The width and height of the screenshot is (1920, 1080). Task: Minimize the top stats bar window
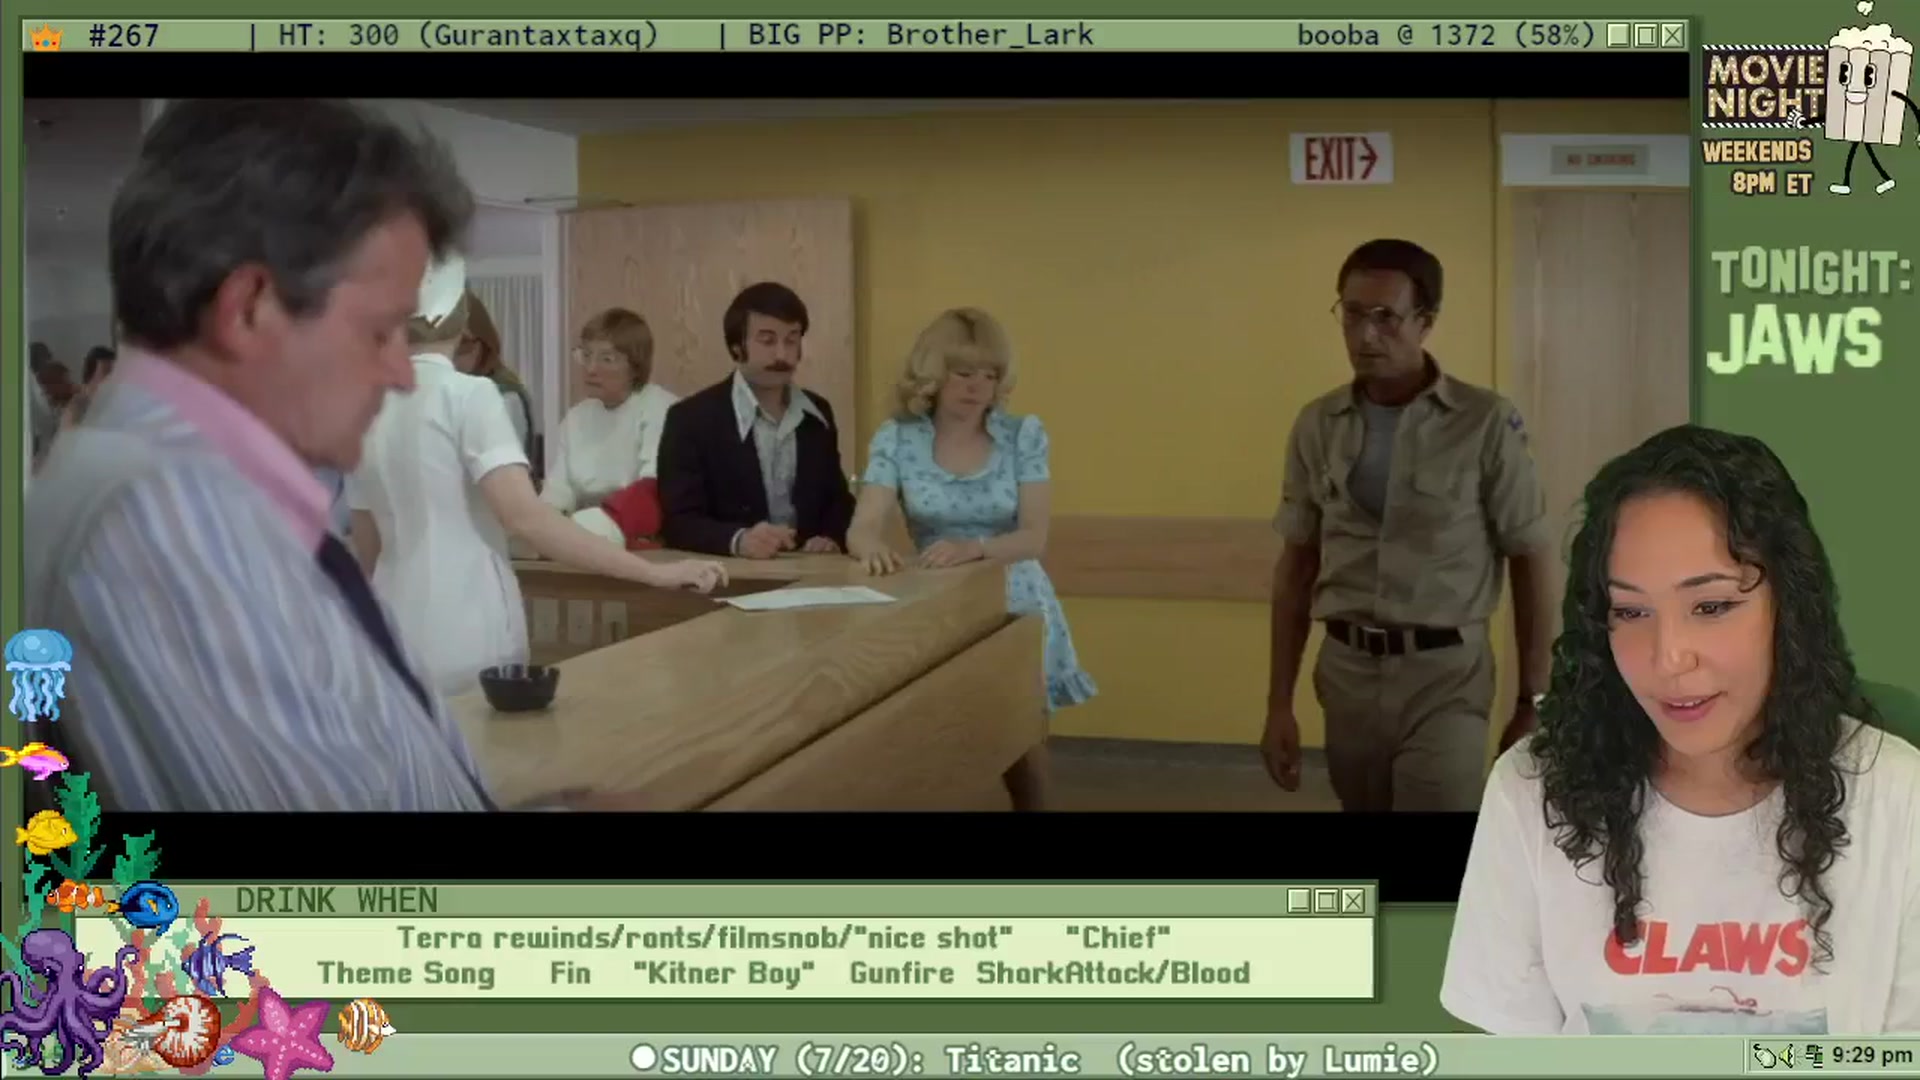pos(1619,36)
